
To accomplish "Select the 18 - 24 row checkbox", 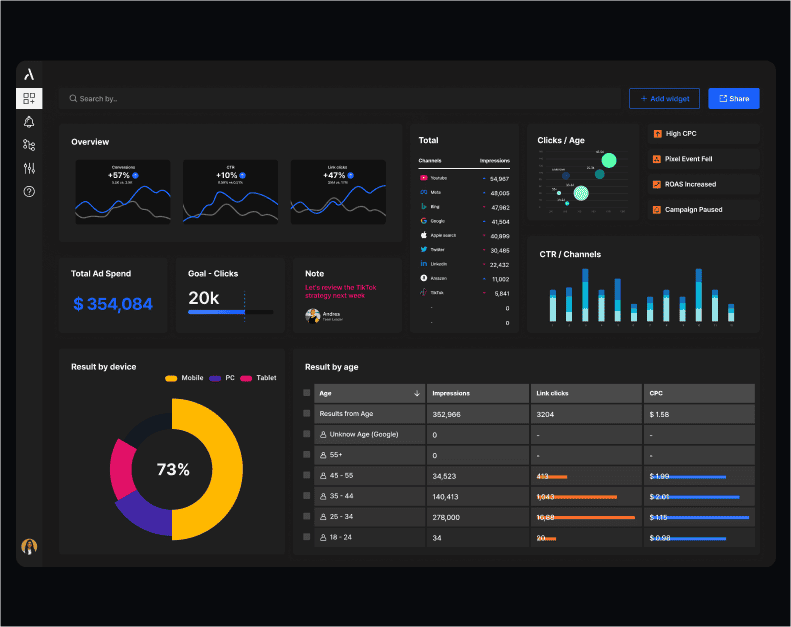I will (x=307, y=538).
